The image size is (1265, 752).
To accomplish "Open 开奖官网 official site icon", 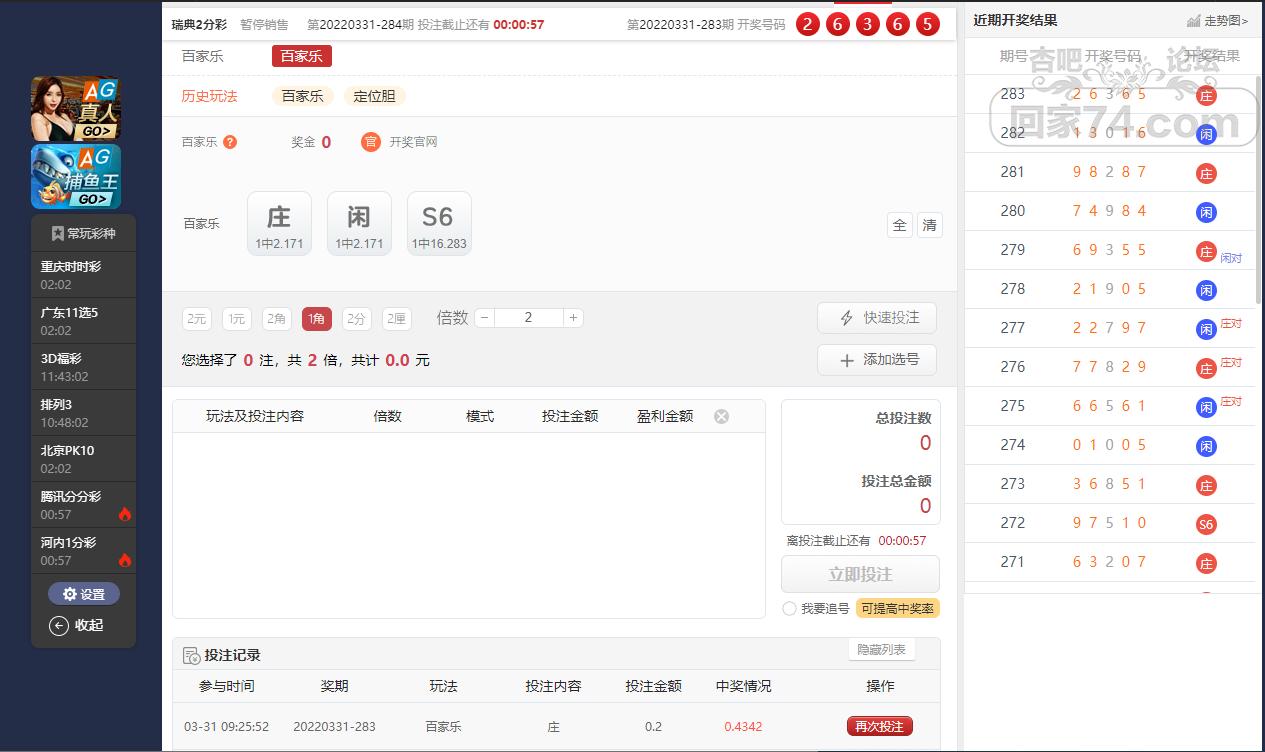I will [371, 142].
